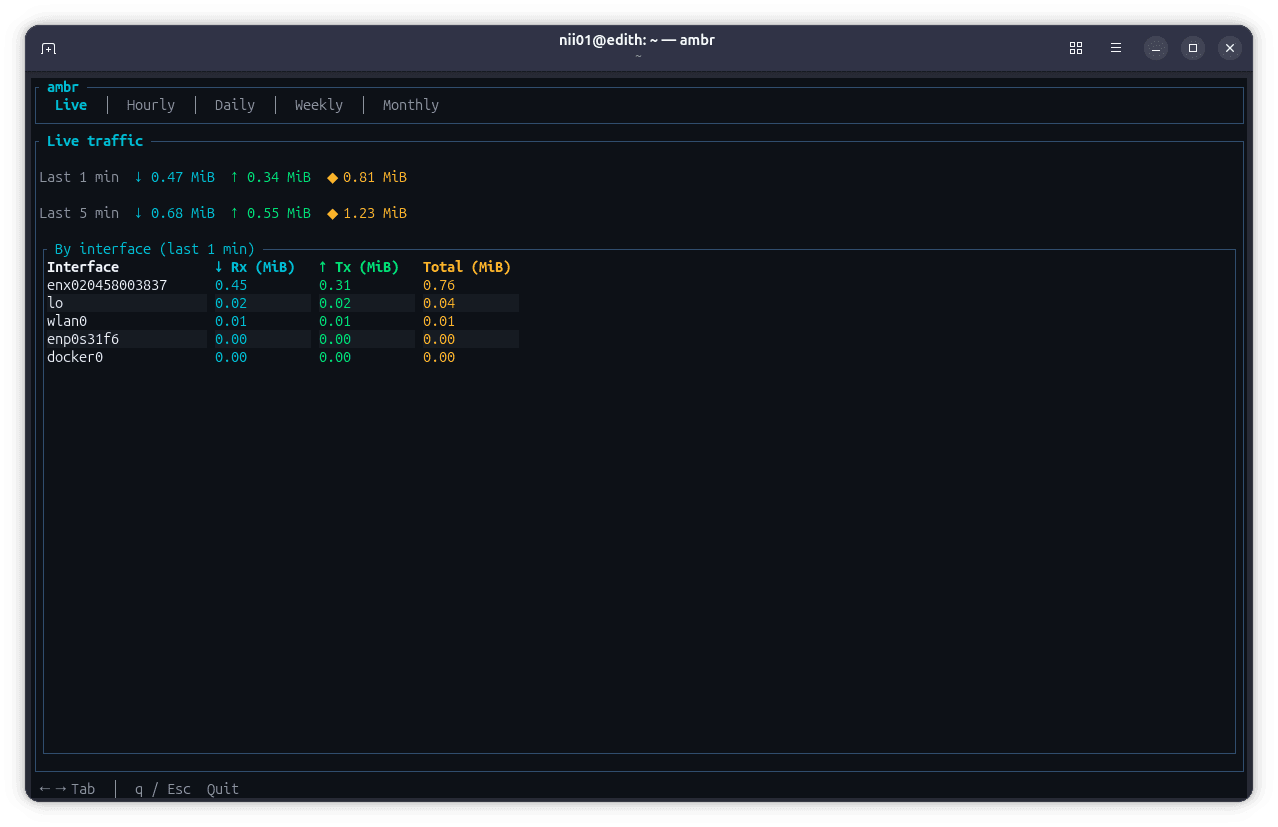
Task: Click the 'q / Esc Quit' footer hint
Action: click(x=187, y=789)
